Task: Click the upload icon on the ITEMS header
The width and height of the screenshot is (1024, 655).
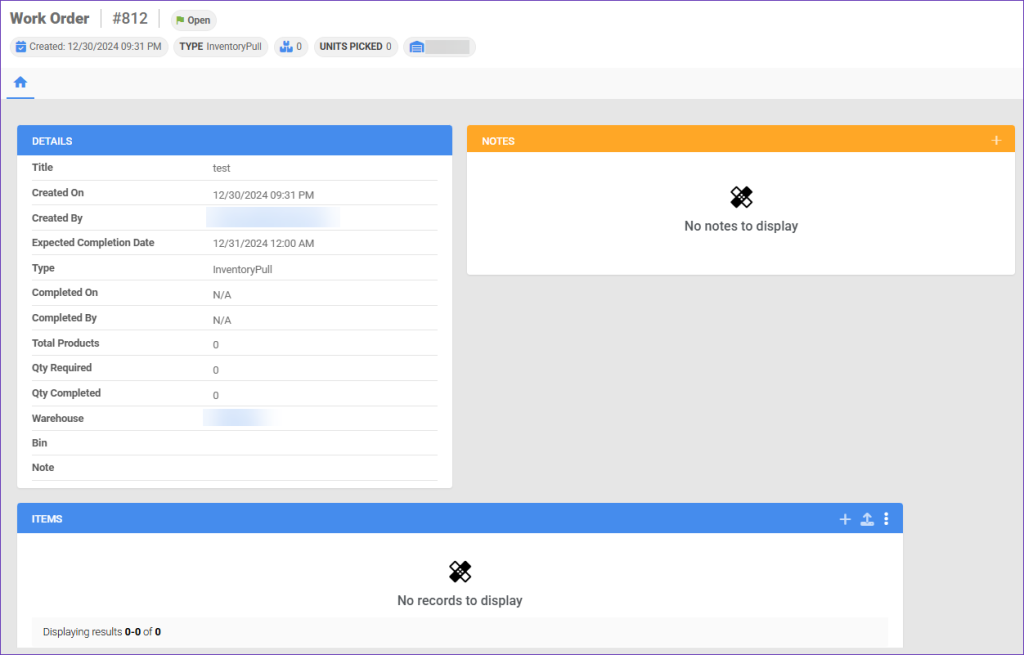Action: (866, 518)
